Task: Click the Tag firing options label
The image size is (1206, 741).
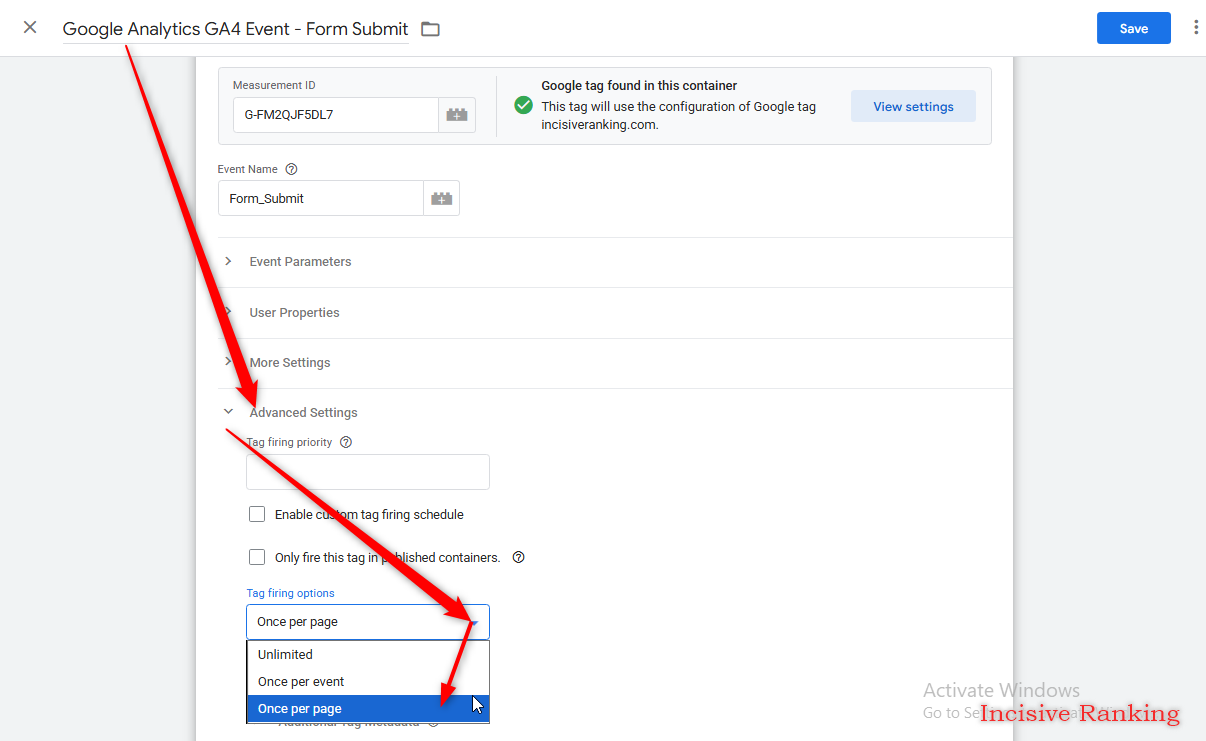Action: pyautogui.click(x=290, y=593)
